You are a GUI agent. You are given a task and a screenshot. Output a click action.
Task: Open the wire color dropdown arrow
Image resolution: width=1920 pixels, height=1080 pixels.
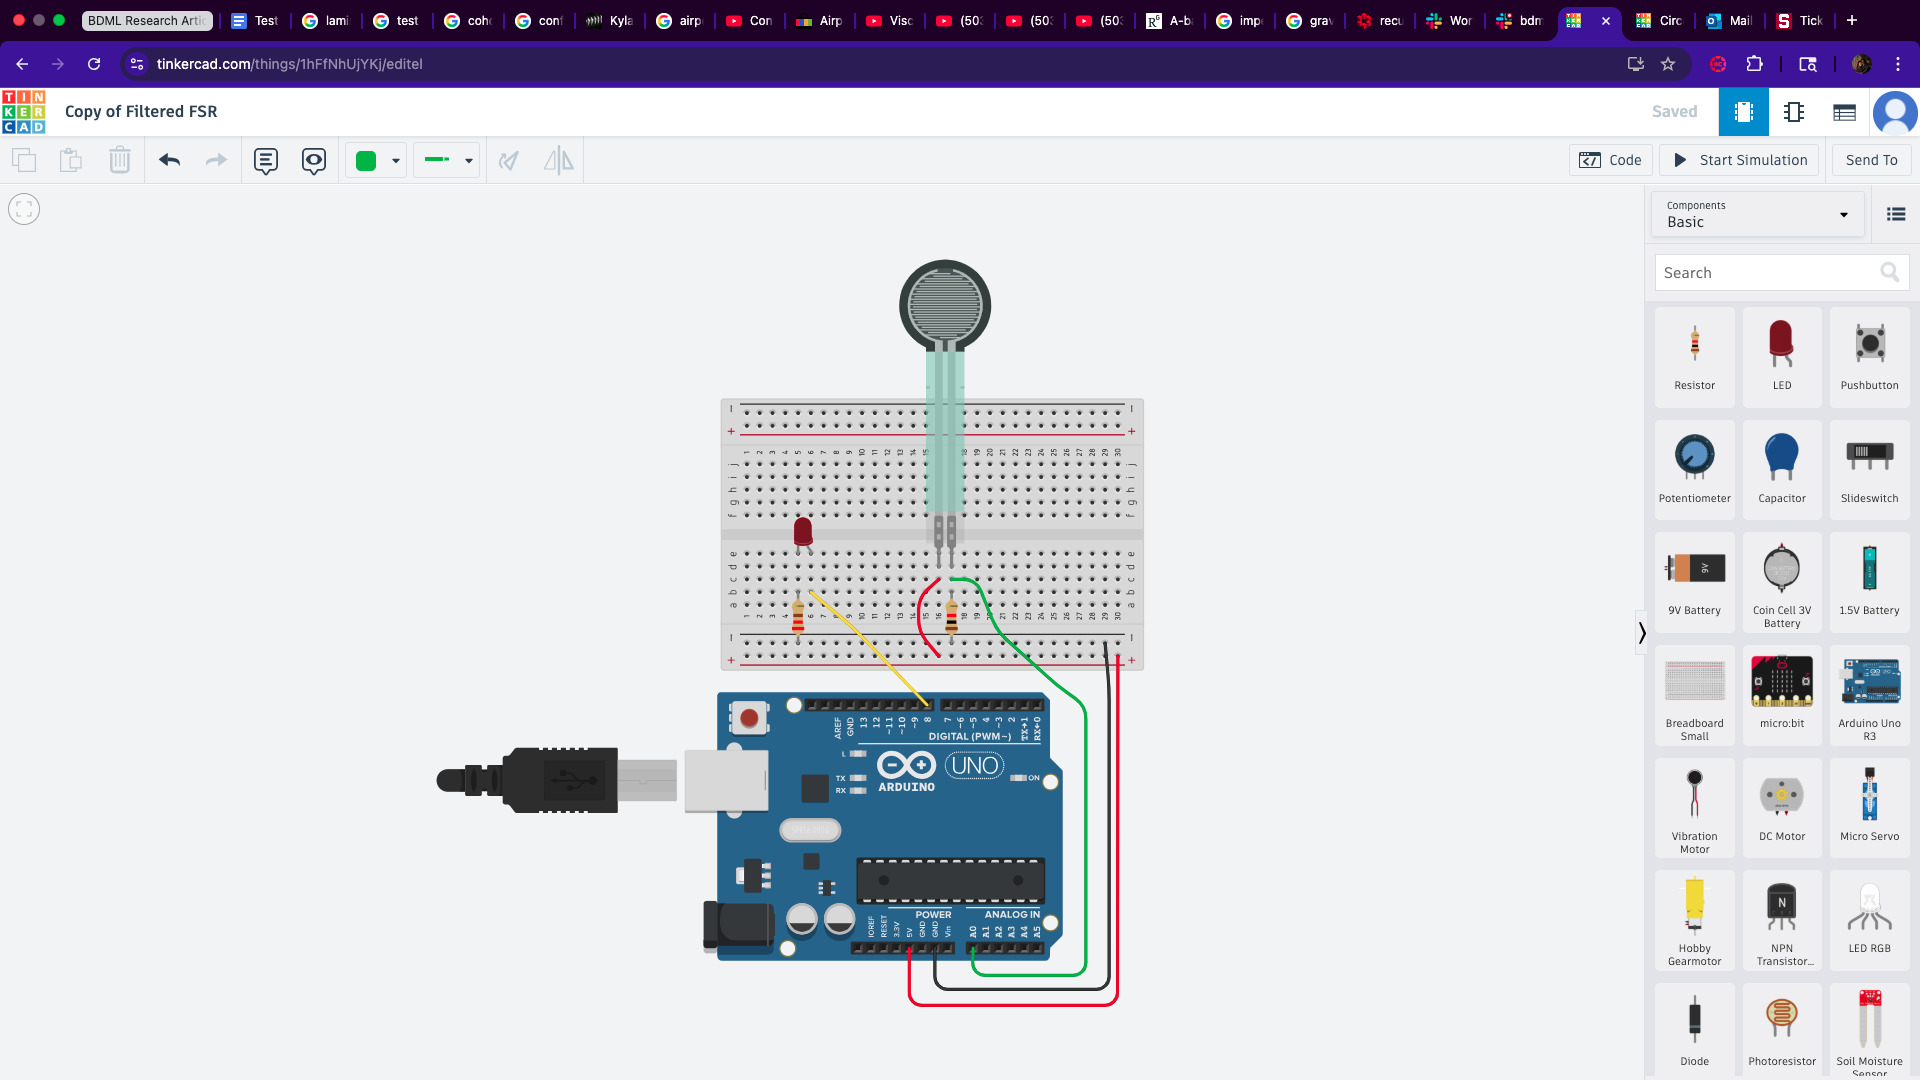(396, 160)
